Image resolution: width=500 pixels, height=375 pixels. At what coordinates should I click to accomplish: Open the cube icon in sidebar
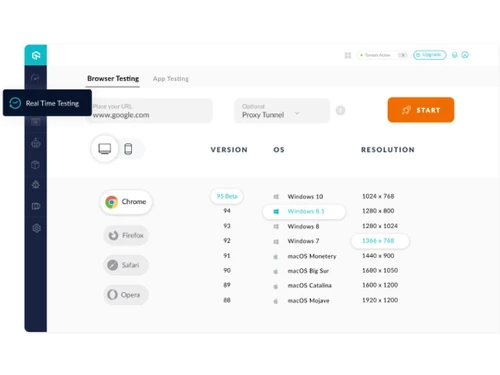click(35, 165)
